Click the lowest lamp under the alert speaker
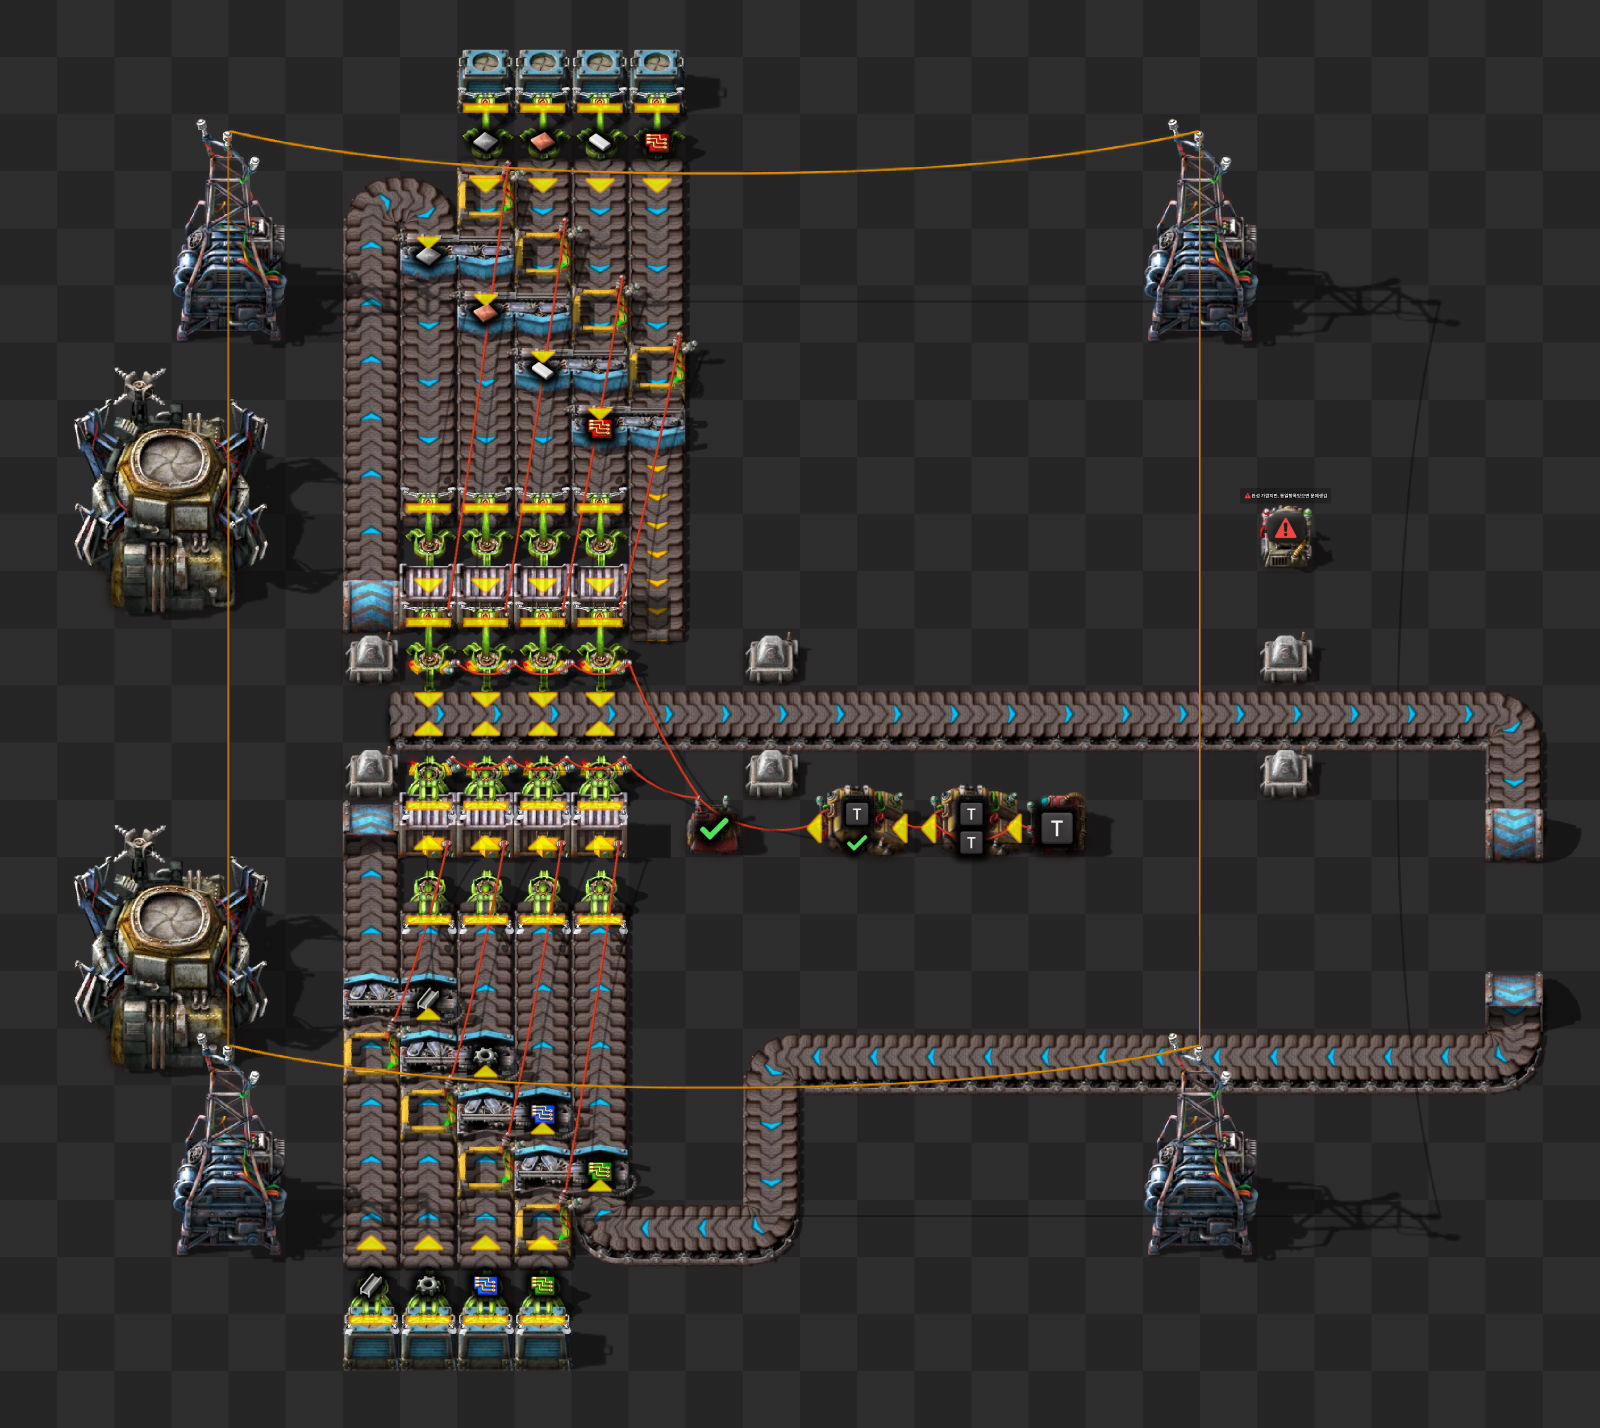 click(x=1285, y=771)
